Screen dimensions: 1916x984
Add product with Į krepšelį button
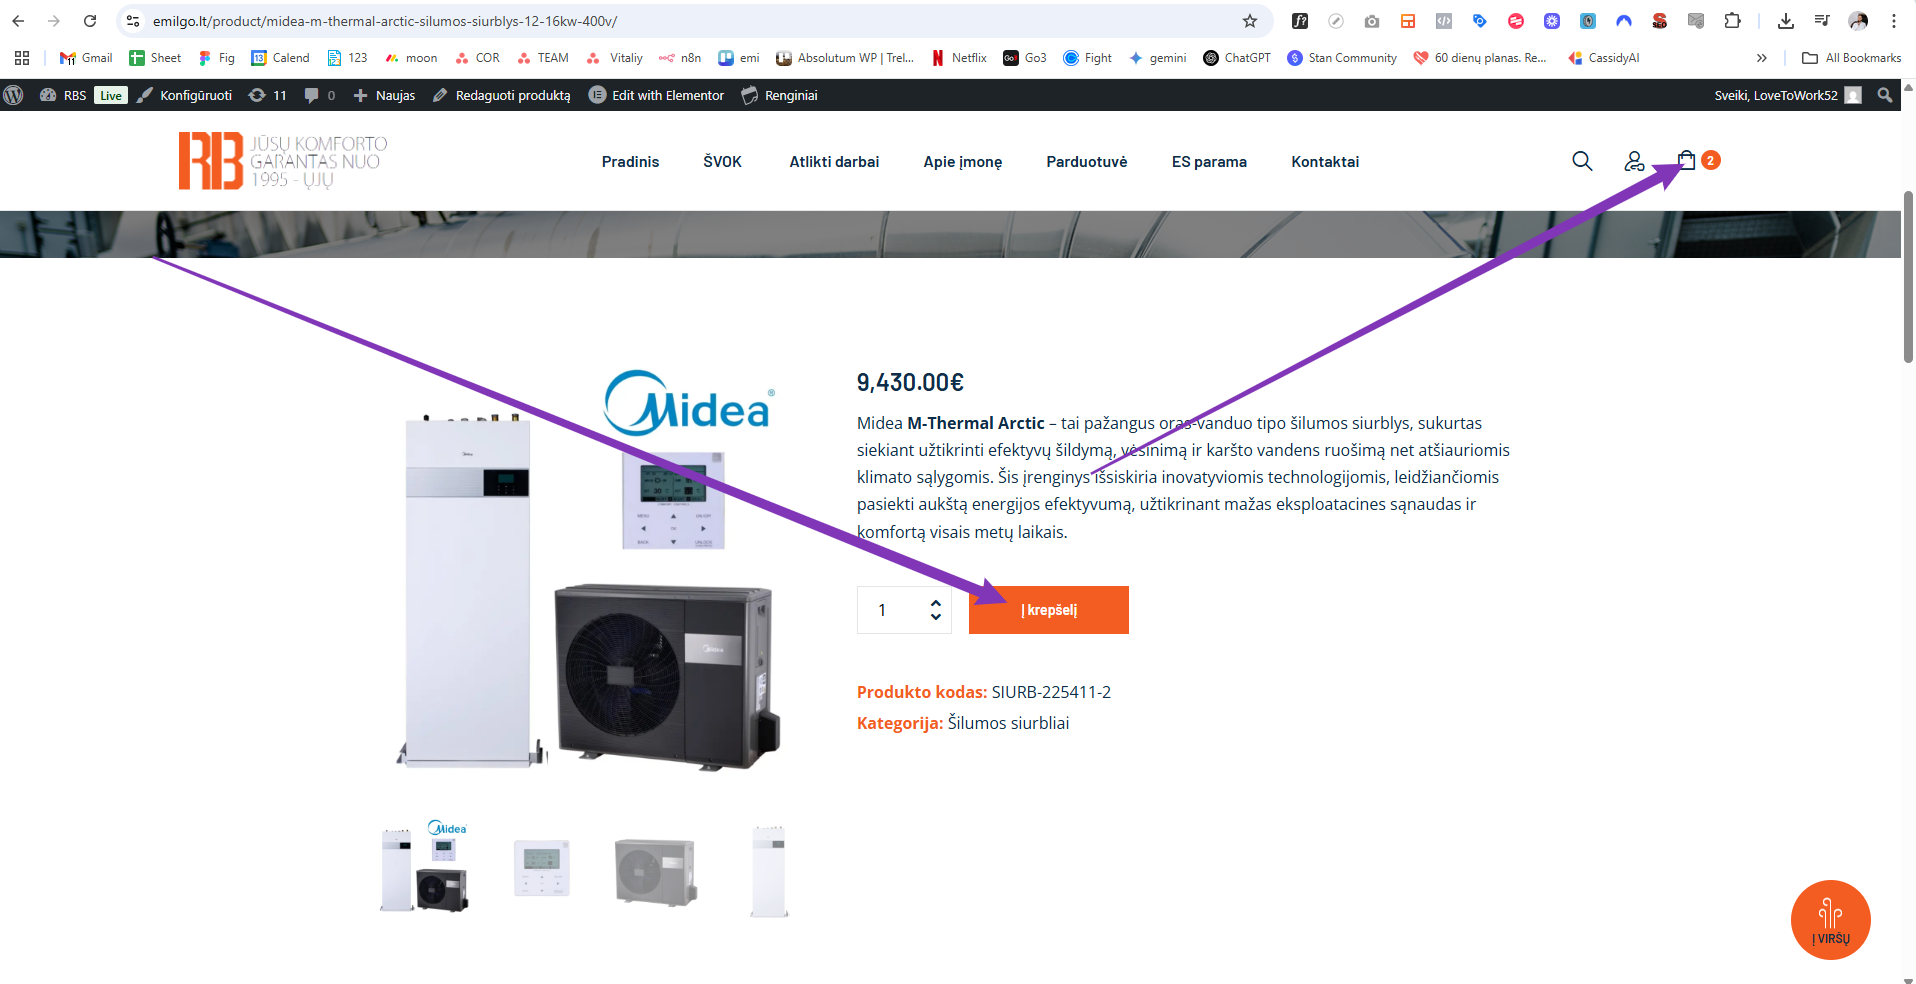(x=1049, y=610)
